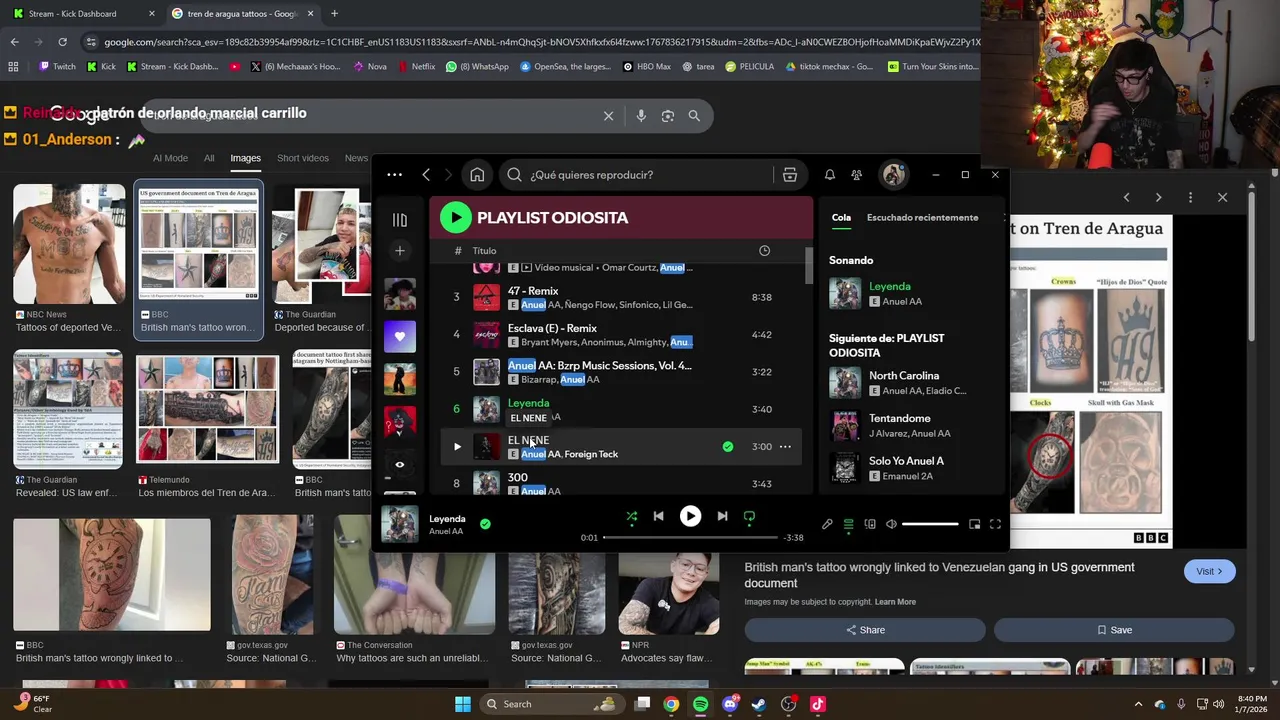Open the Netflix bookmark

(416, 67)
